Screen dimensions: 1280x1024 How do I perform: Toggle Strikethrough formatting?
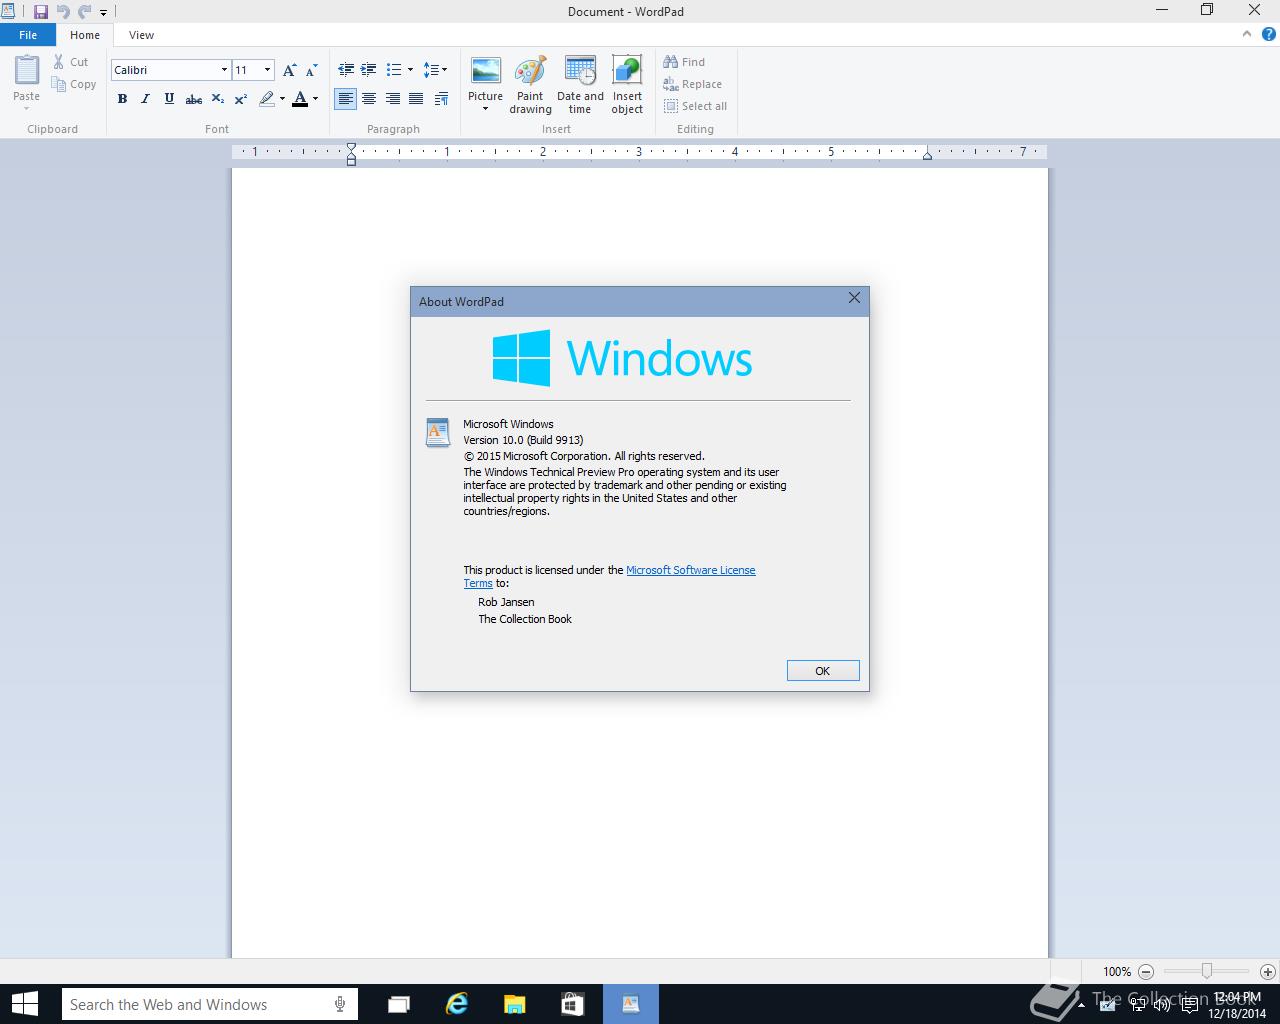pyautogui.click(x=194, y=98)
